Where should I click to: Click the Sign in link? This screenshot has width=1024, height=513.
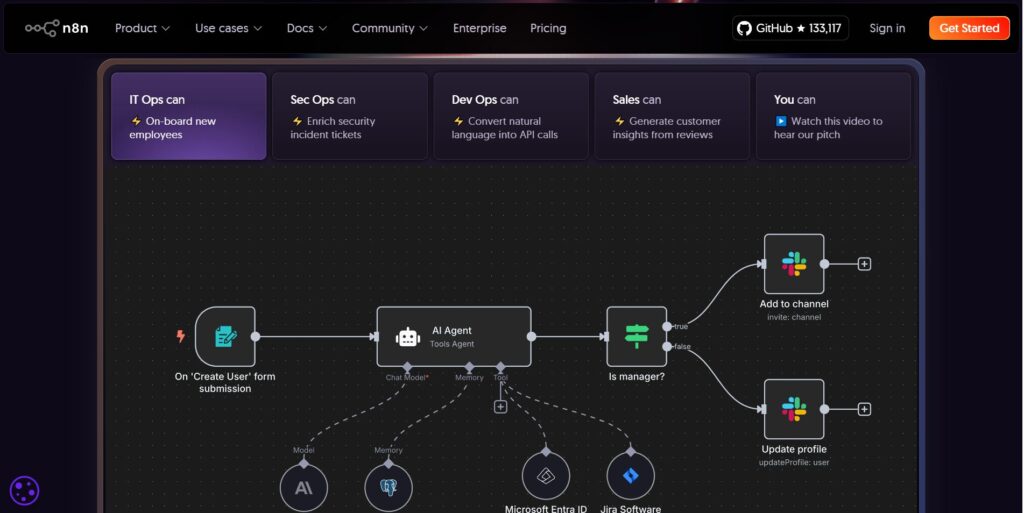point(887,28)
